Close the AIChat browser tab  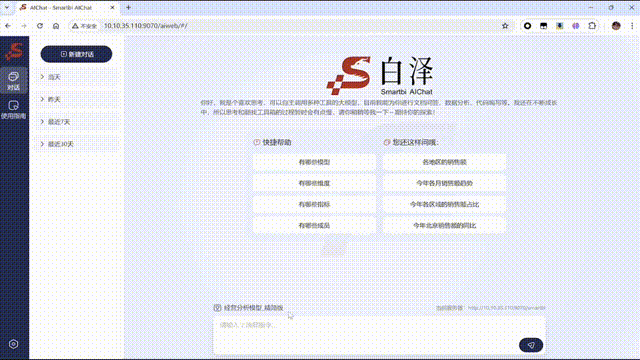pos(112,7)
